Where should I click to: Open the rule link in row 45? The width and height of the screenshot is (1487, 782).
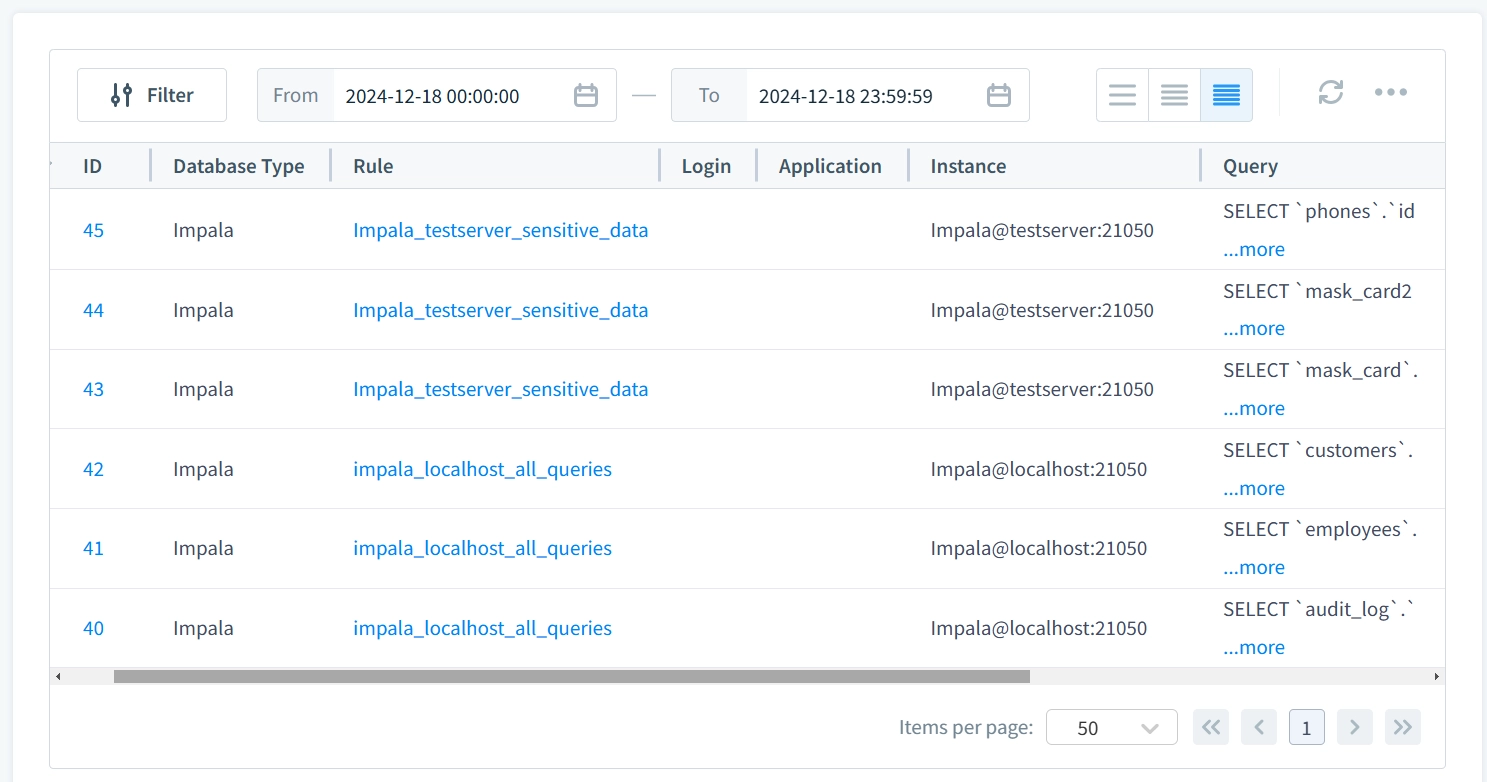501,230
